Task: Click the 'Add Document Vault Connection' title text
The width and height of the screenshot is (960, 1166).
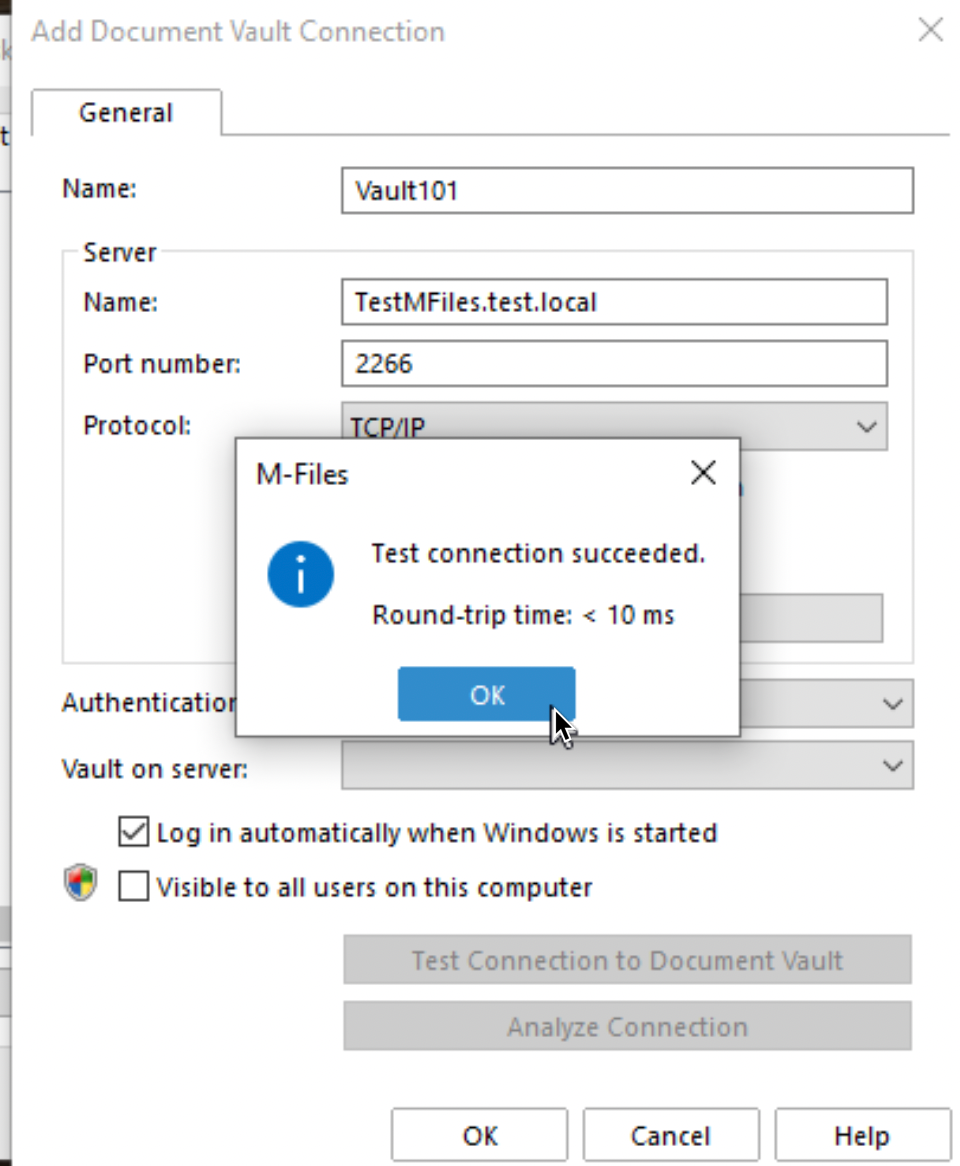Action: [238, 31]
